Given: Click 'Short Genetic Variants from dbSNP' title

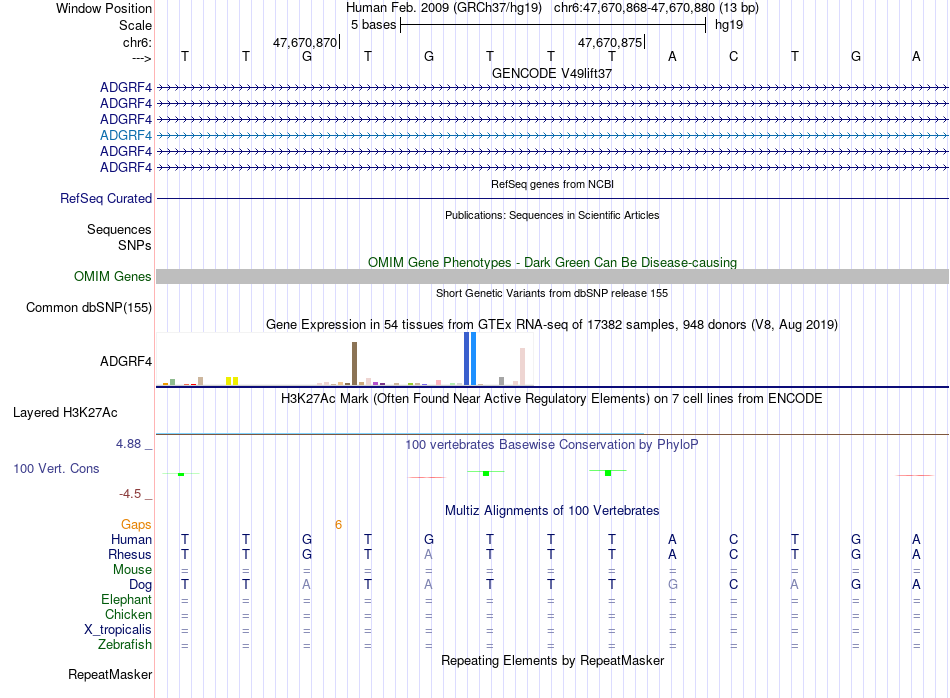Looking at the screenshot, I should 552,293.
